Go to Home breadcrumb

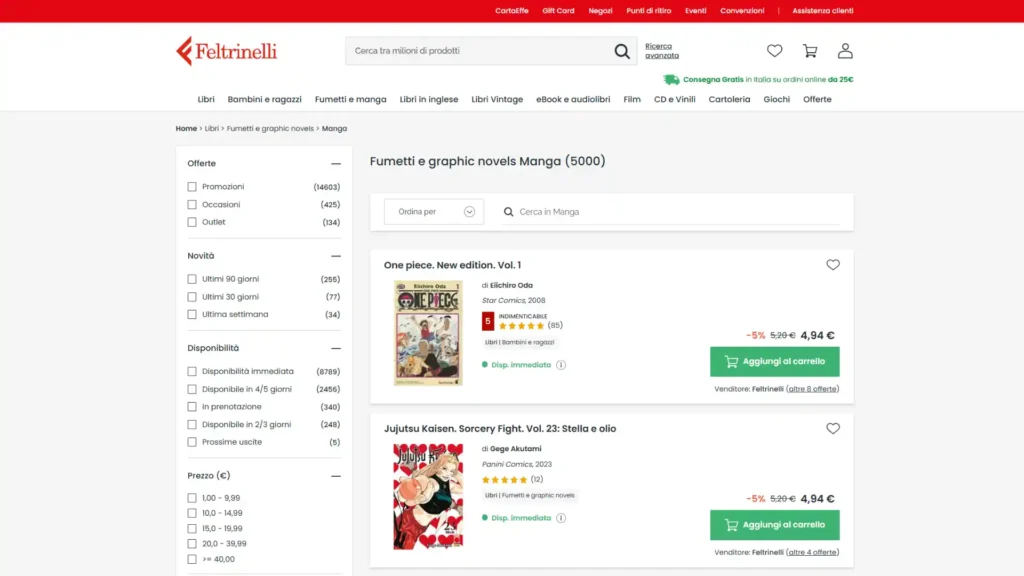(186, 129)
